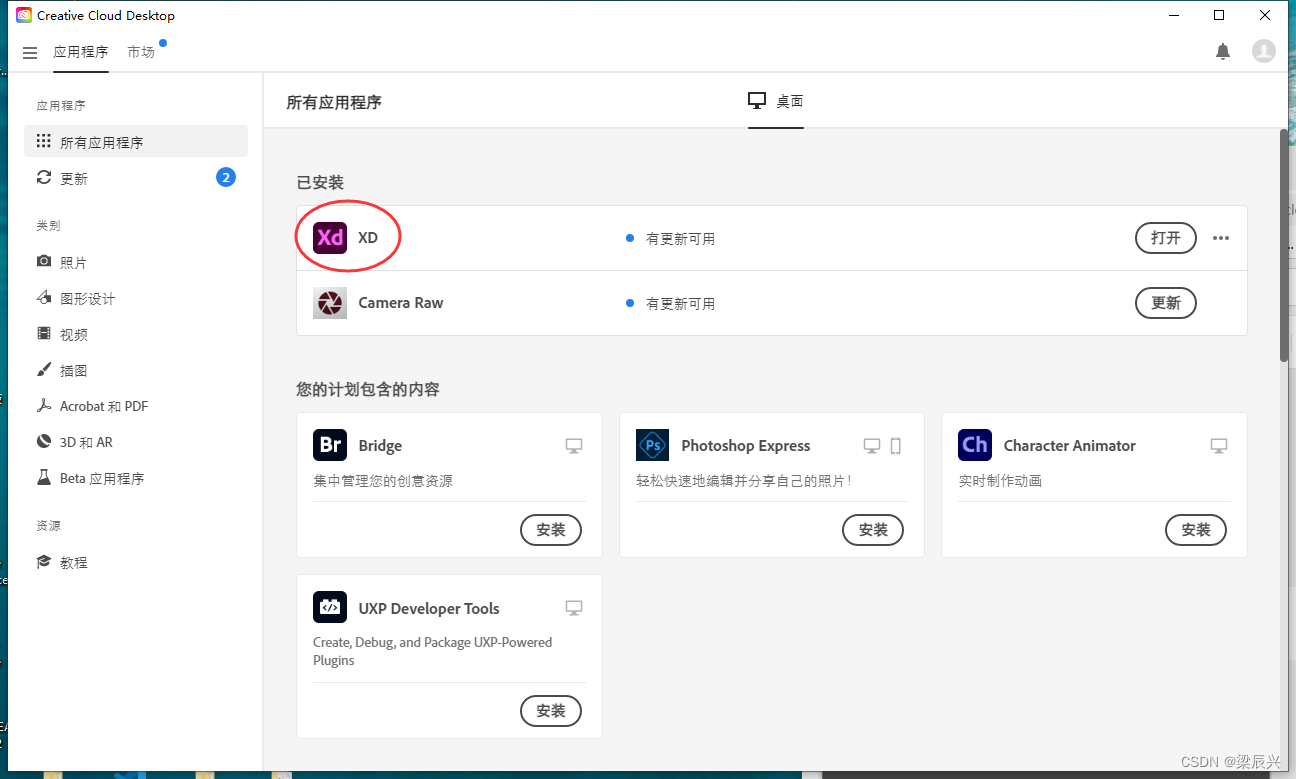This screenshot has height=779, width=1296.
Task: Install UXP Developer Tools with 安装 button
Action: (x=551, y=711)
